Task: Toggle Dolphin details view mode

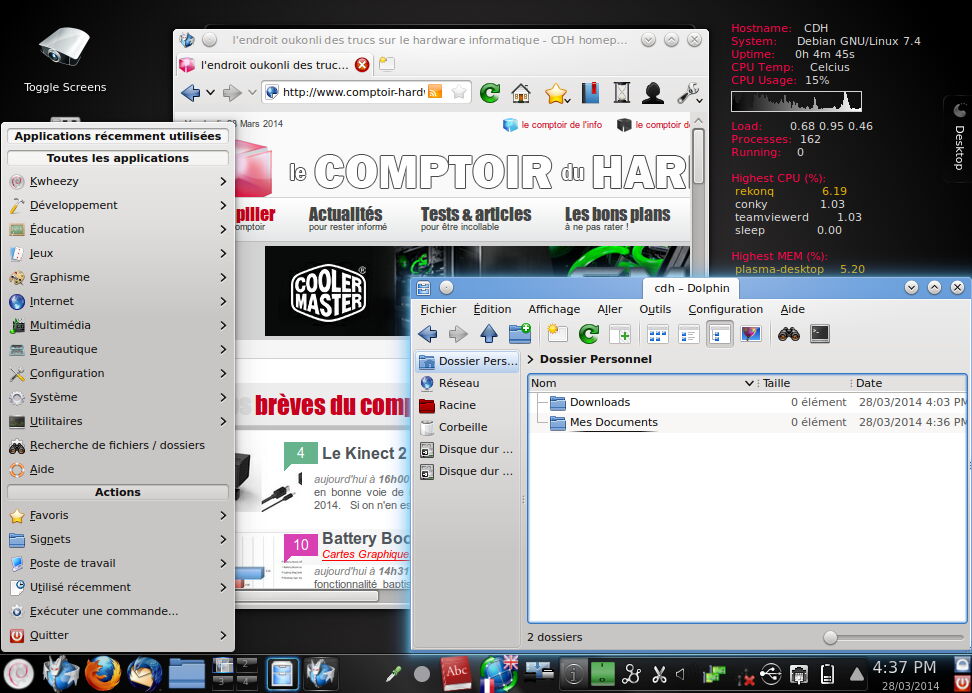Action: tap(720, 334)
